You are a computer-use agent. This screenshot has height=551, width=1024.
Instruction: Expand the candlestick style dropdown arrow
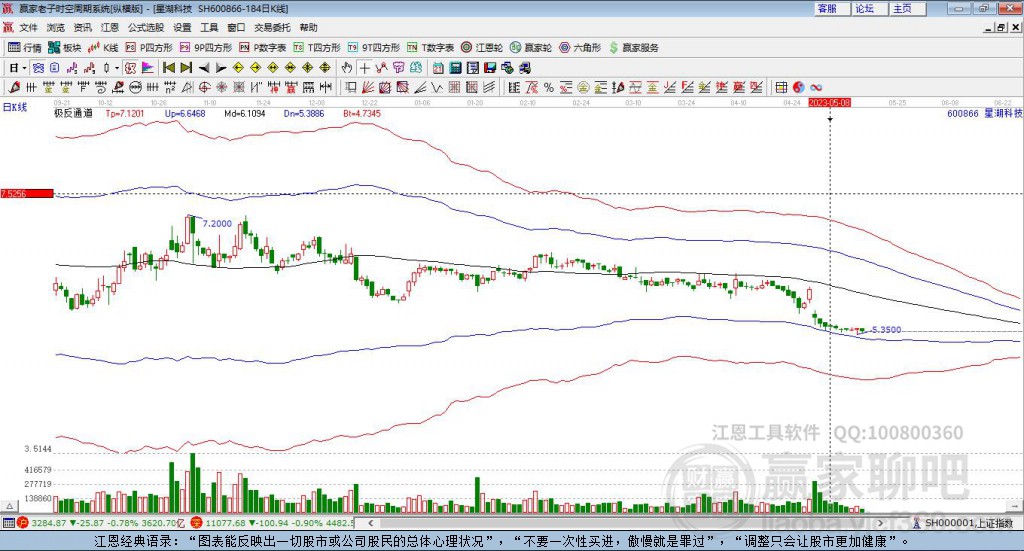(117, 68)
